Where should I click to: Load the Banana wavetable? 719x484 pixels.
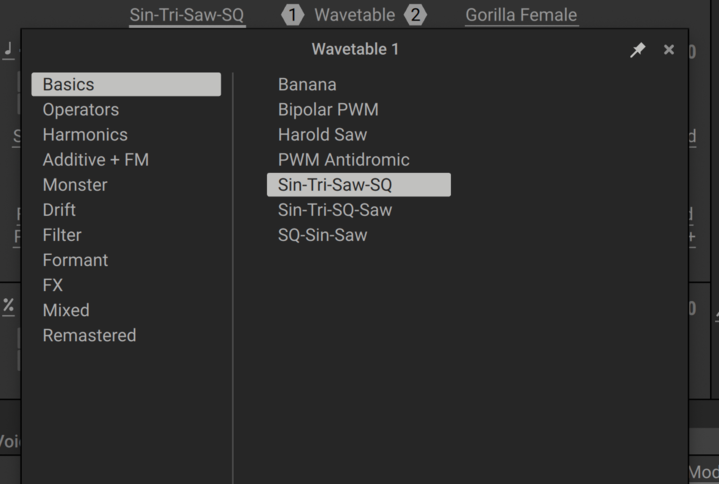[307, 85]
